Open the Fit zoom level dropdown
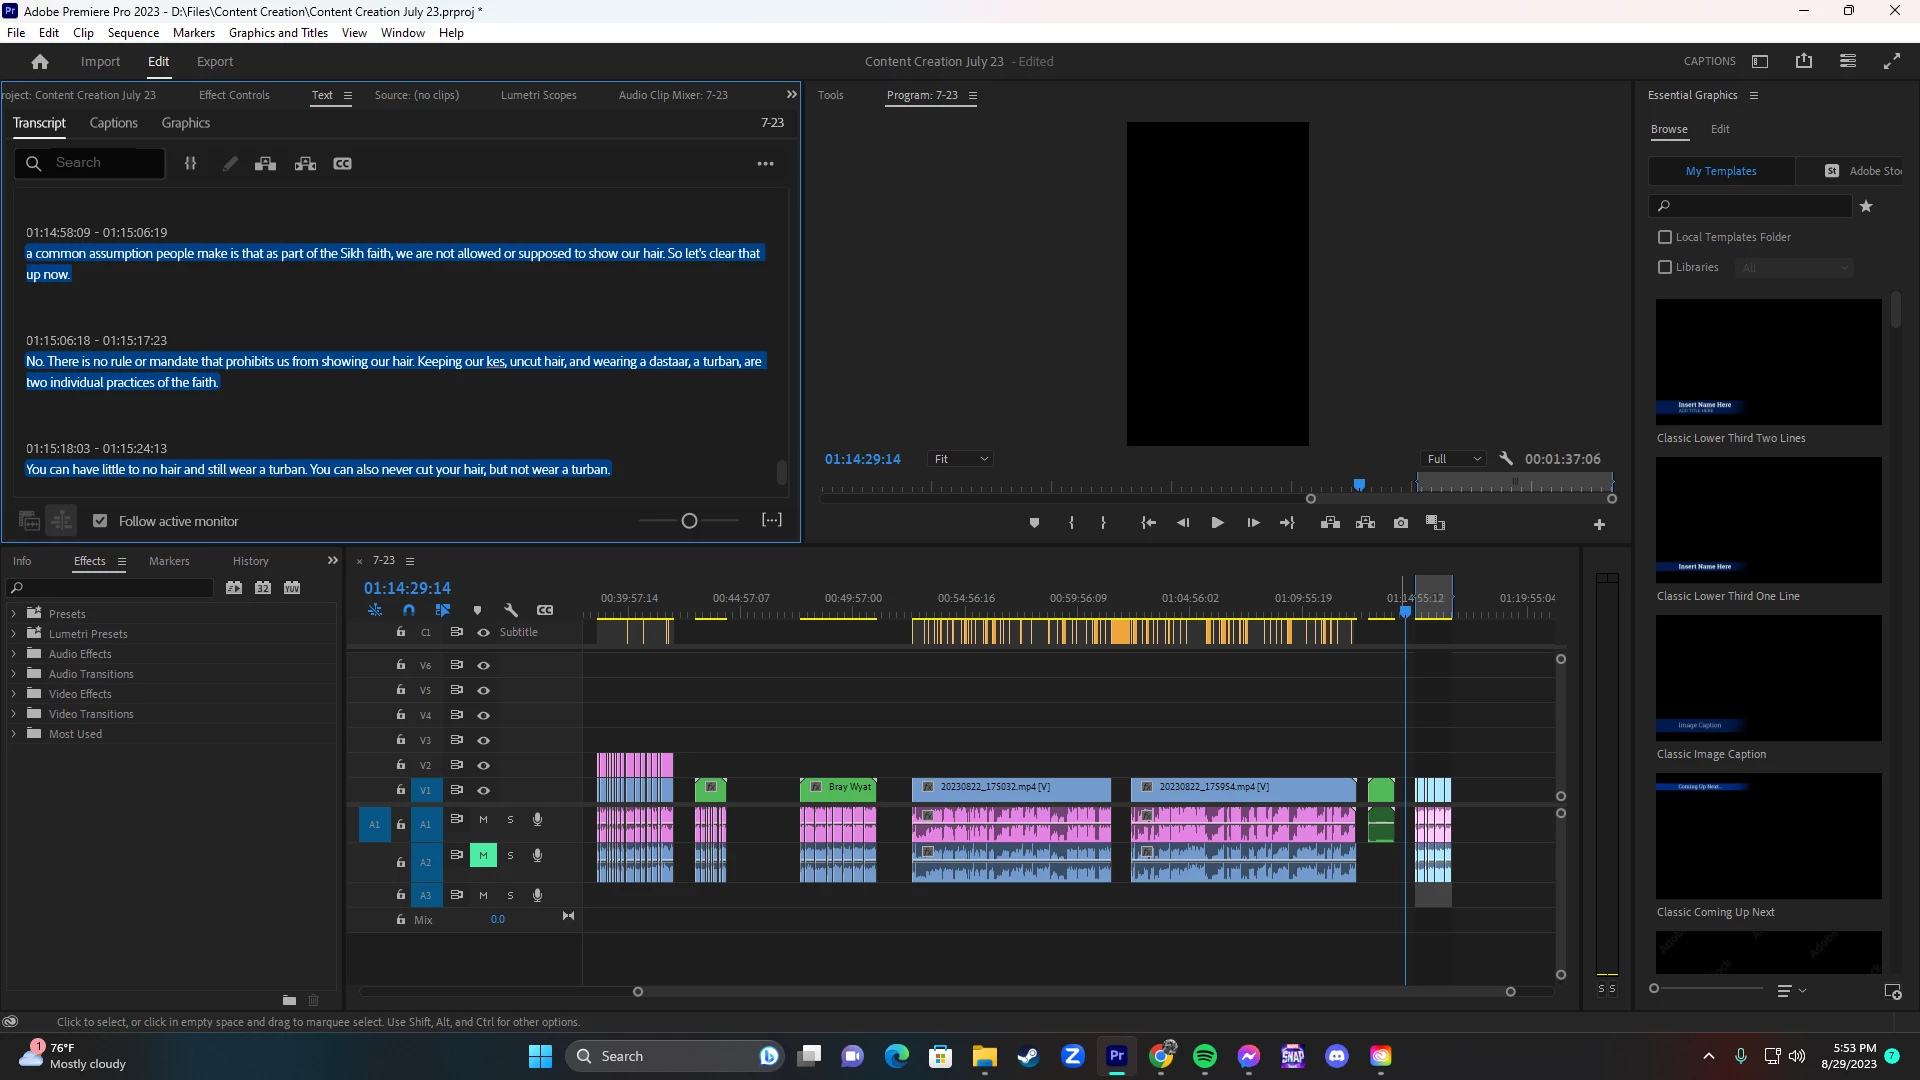Screen dimensions: 1920x1080 coord(959,459)
